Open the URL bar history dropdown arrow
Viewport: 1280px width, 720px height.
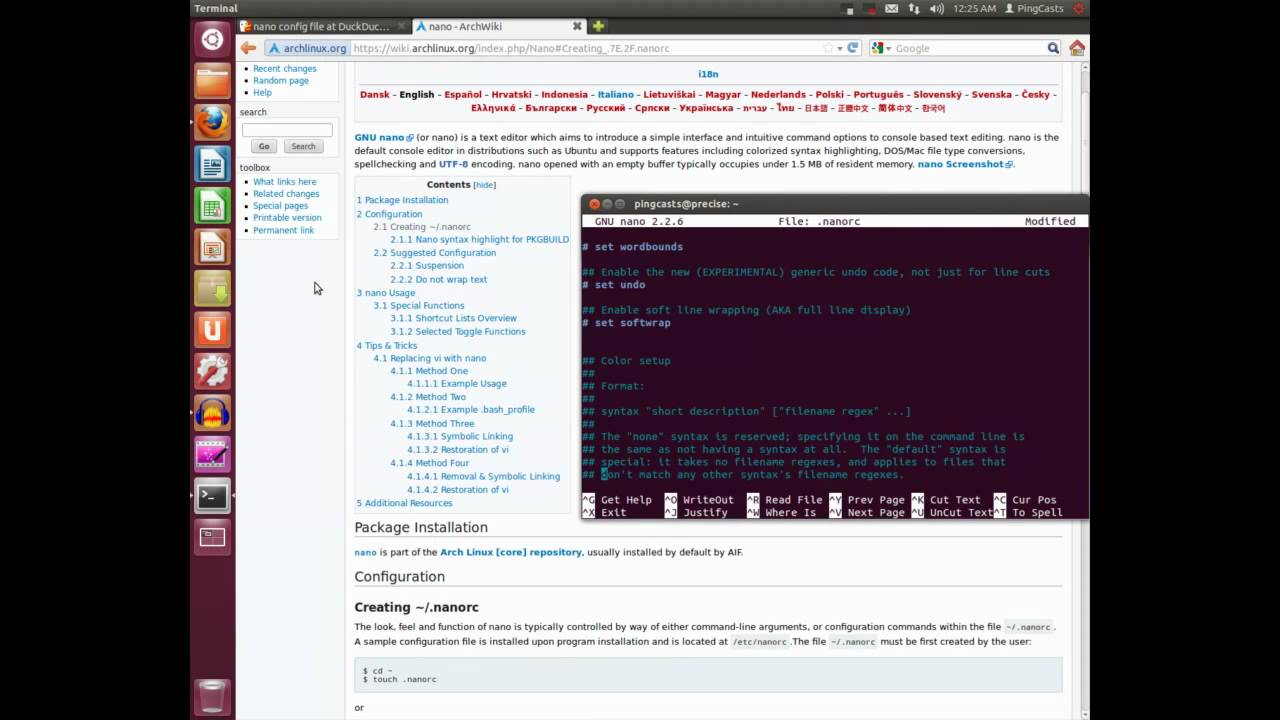tap(840, 48)
